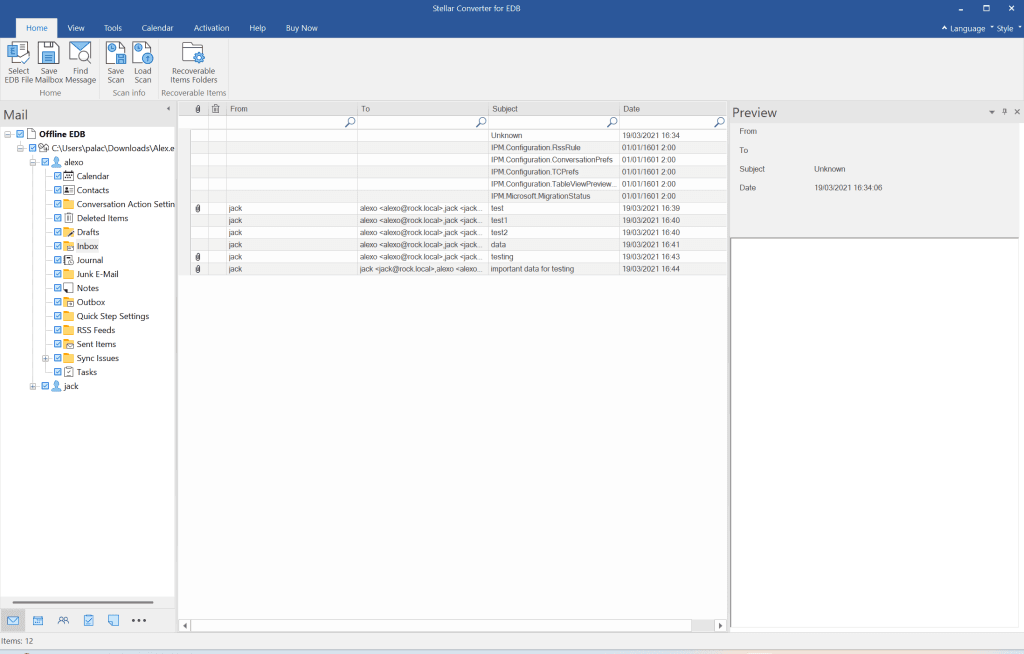The image size is (1024, 654).
Task: Collapse the Offline EDB tree node
Action: 8,134
